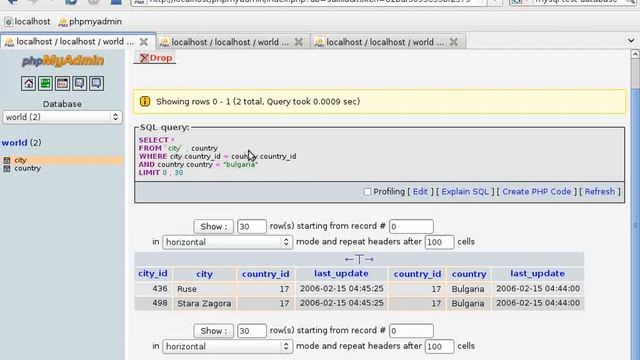The image size is (640, 360).
Task: Sort by country column header
Action: (x=469, y=274)
